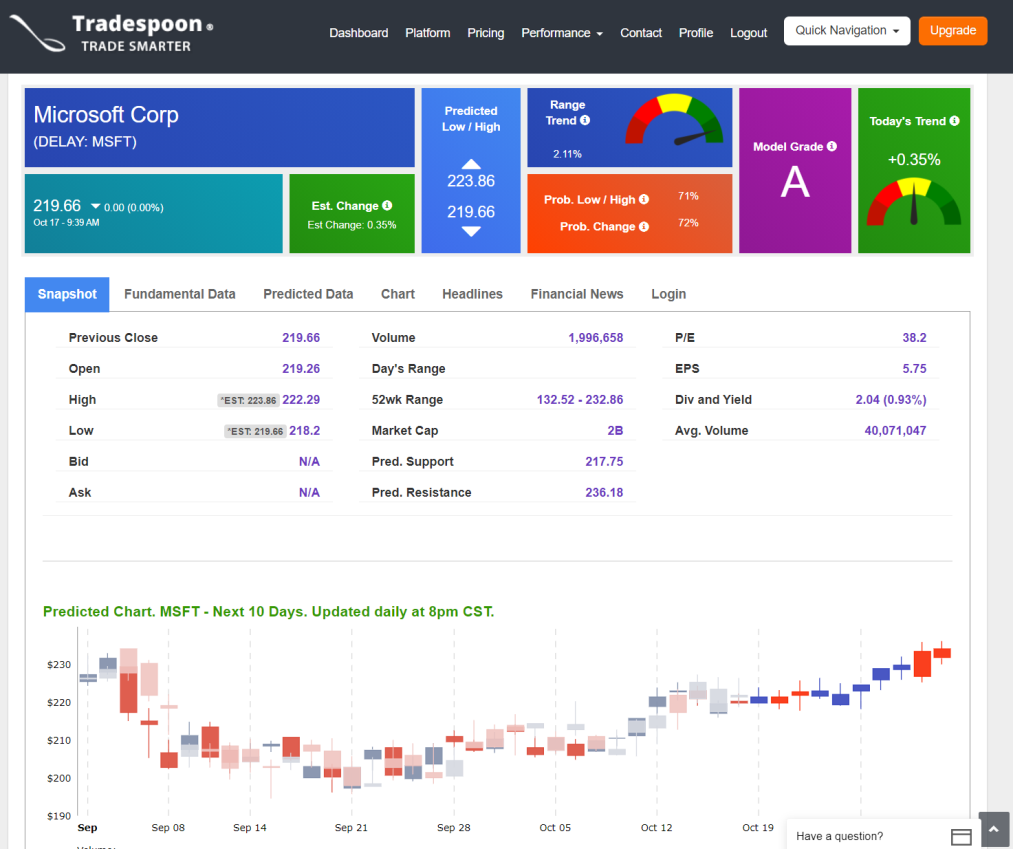Click the info icon beside Range Trend

[x=585, y=120]
